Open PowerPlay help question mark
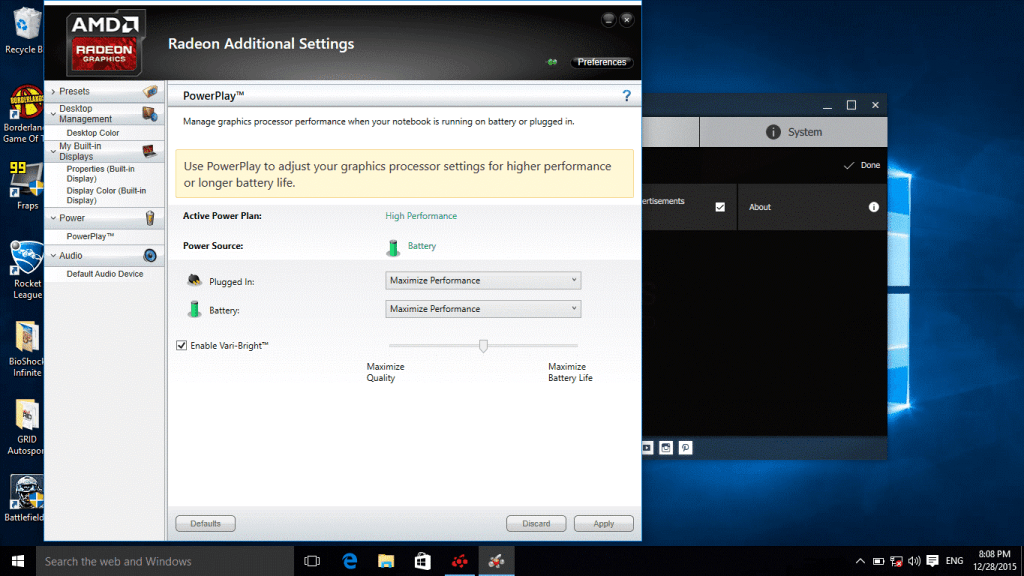 (x=626, y=96)
